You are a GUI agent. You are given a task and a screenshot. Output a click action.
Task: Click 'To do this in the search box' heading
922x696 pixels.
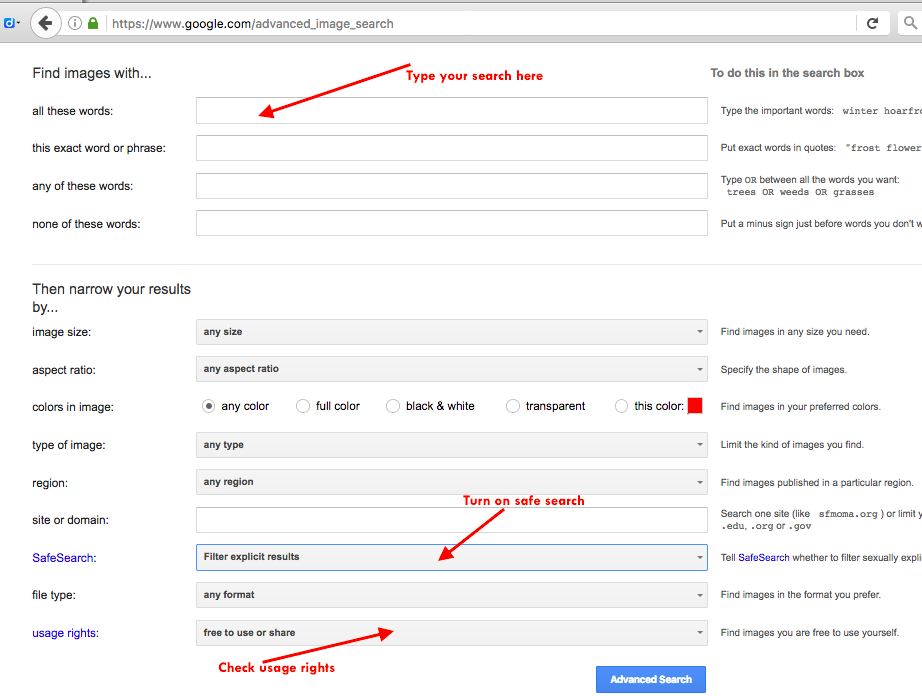click(x=787, y=73)
